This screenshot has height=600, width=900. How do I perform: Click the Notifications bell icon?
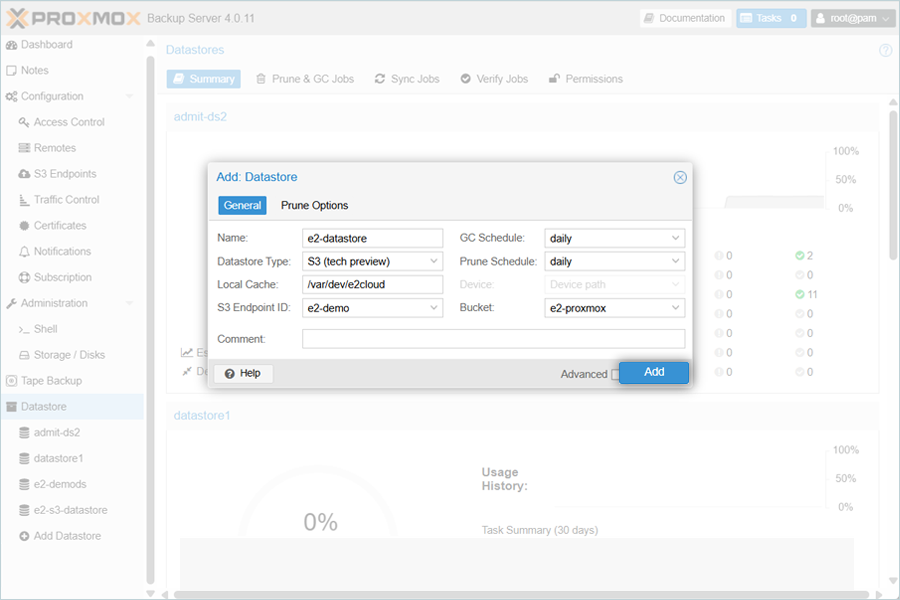25,252
